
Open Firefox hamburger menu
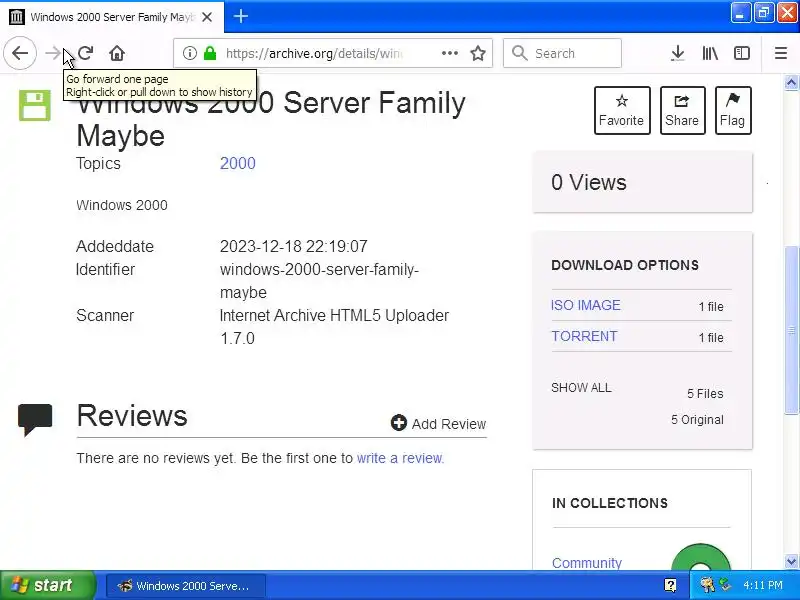click(x=781, y=53)
